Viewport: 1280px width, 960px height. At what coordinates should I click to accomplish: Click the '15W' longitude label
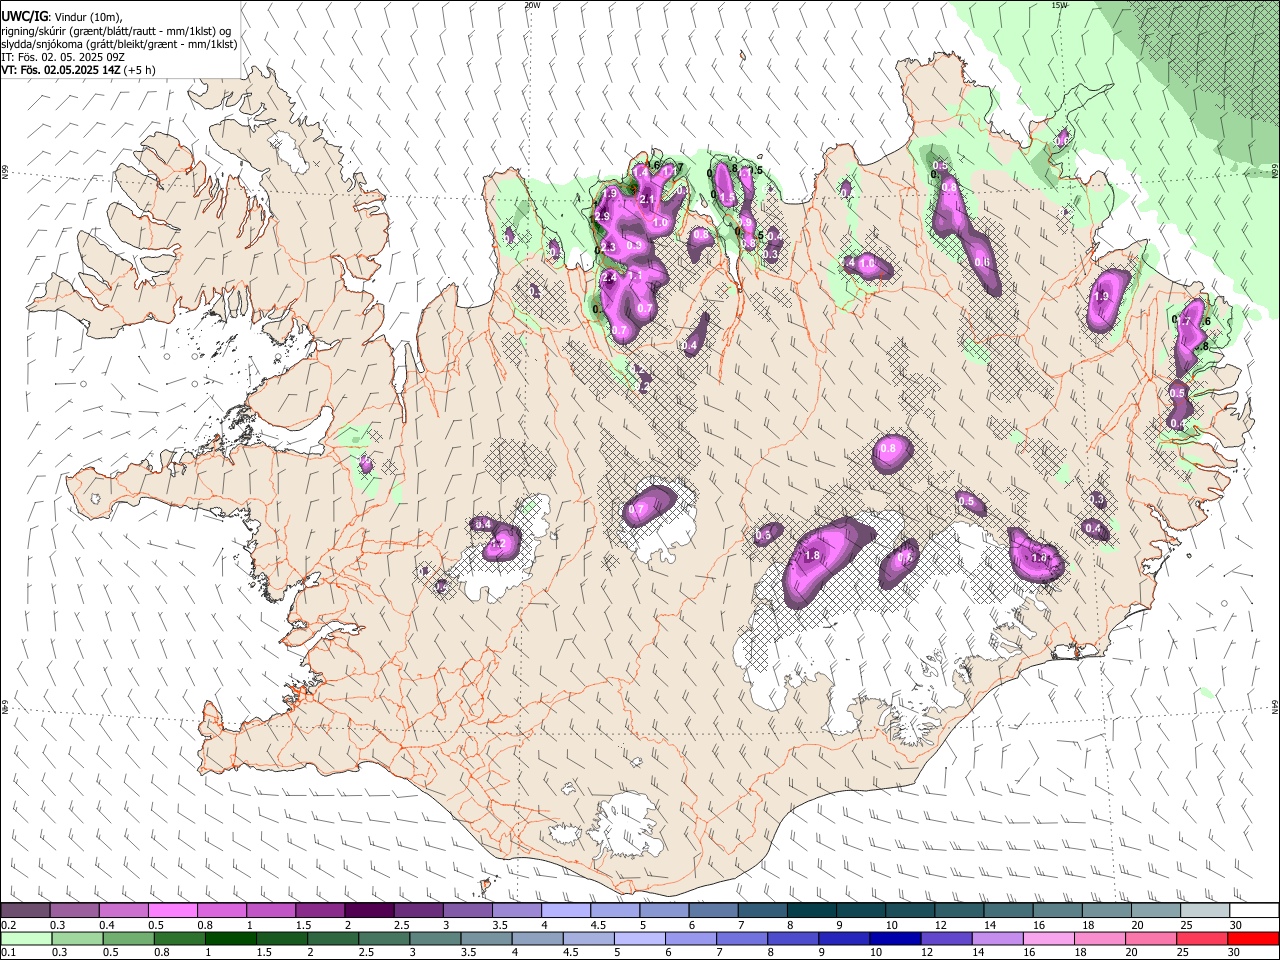click(x=1059, y=5)
